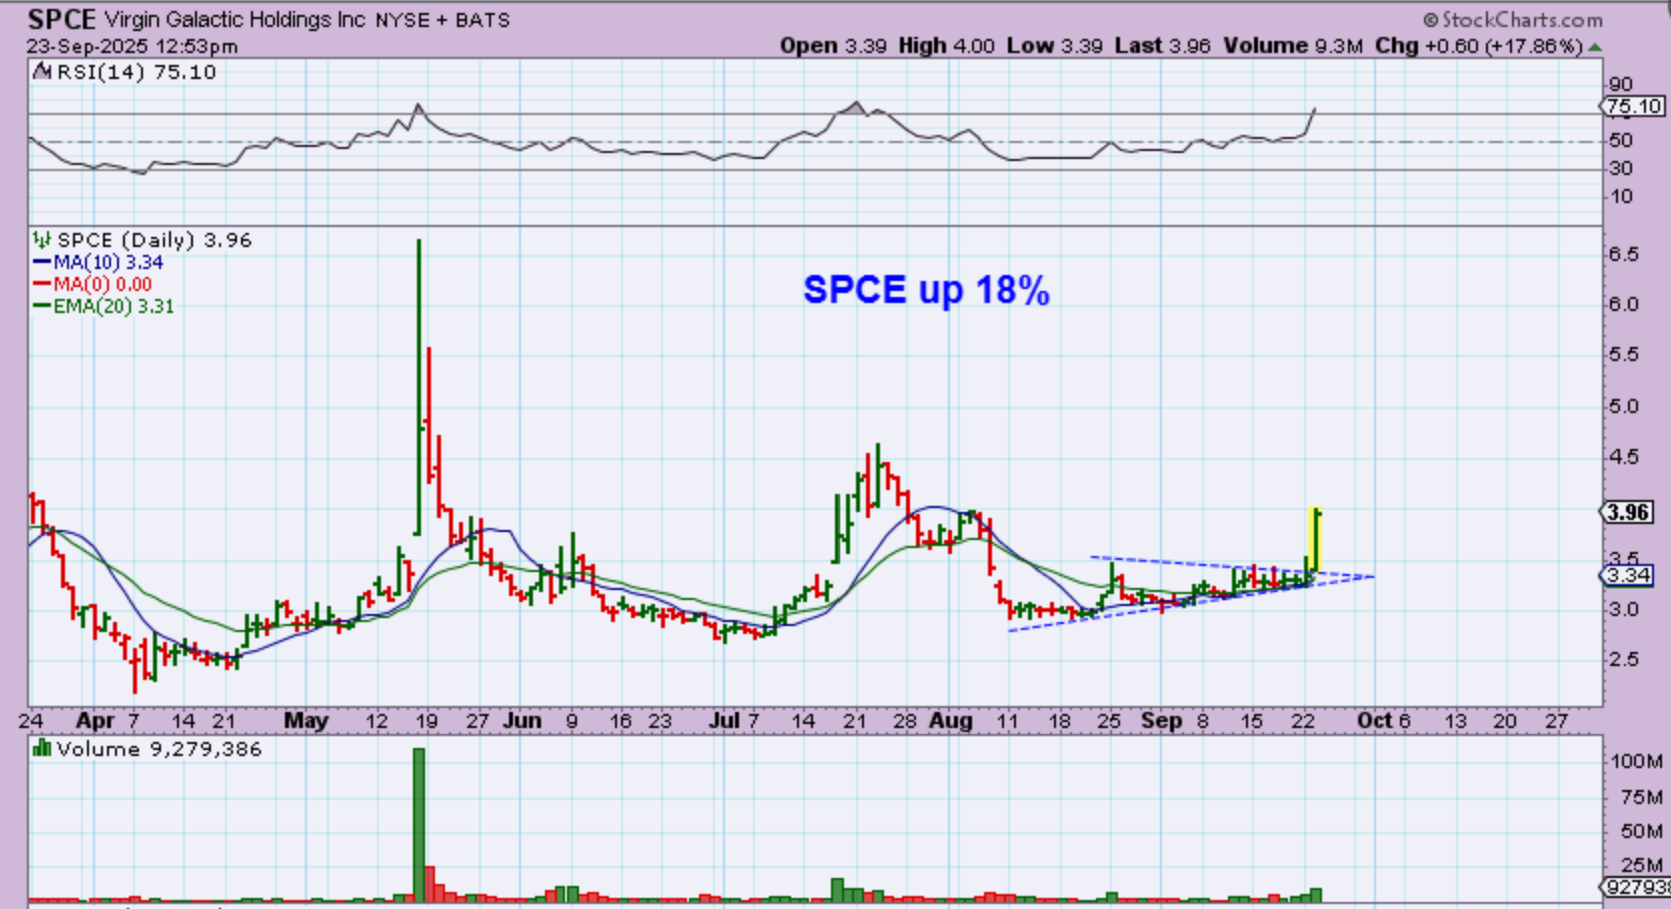Click the SPCE (Daily) 3.96 legend label
This screenshot has height=909, width=1671.
[x=154, y=240]
